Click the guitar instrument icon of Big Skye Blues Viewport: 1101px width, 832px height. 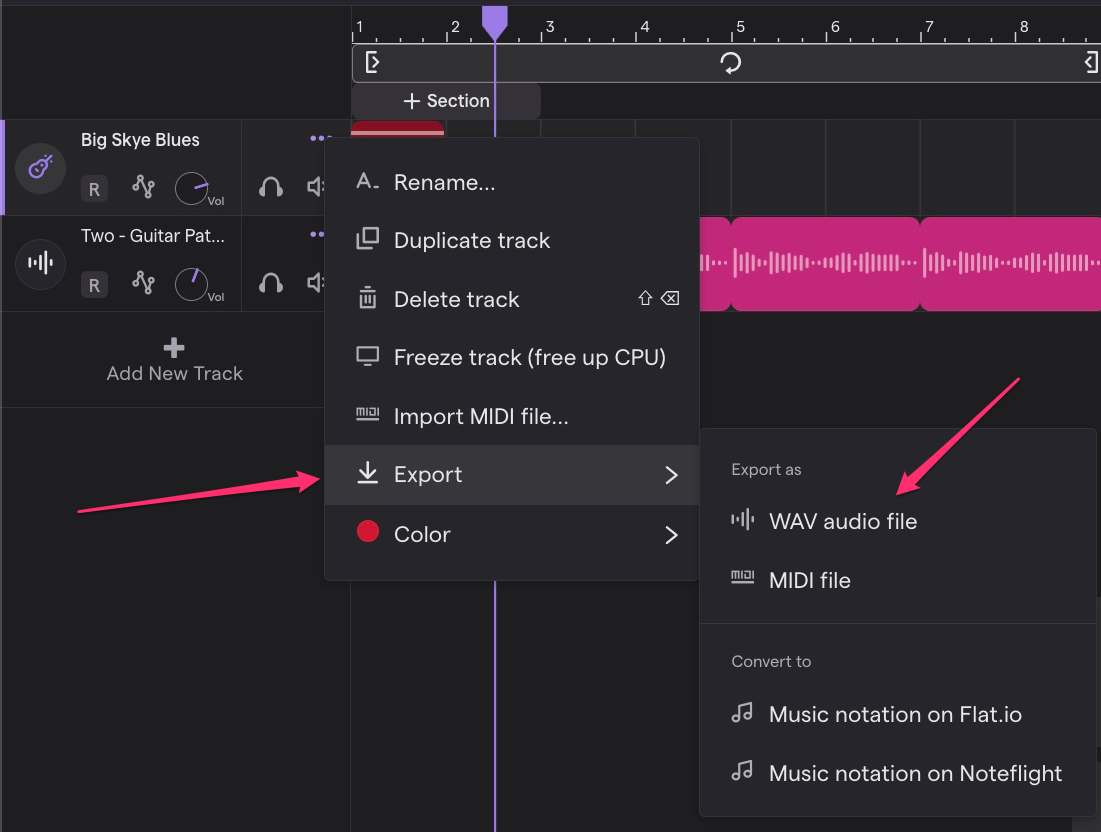coord(41,167)
